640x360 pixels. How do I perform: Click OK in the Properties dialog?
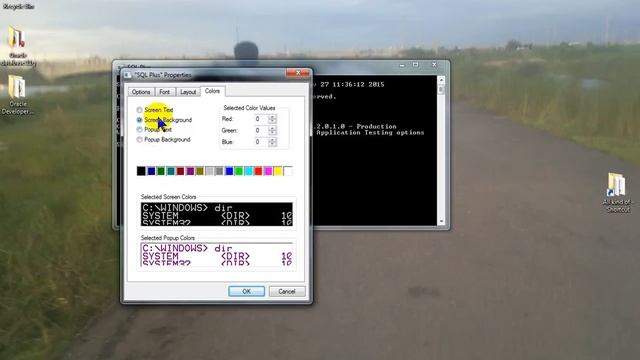pos(247,291)
